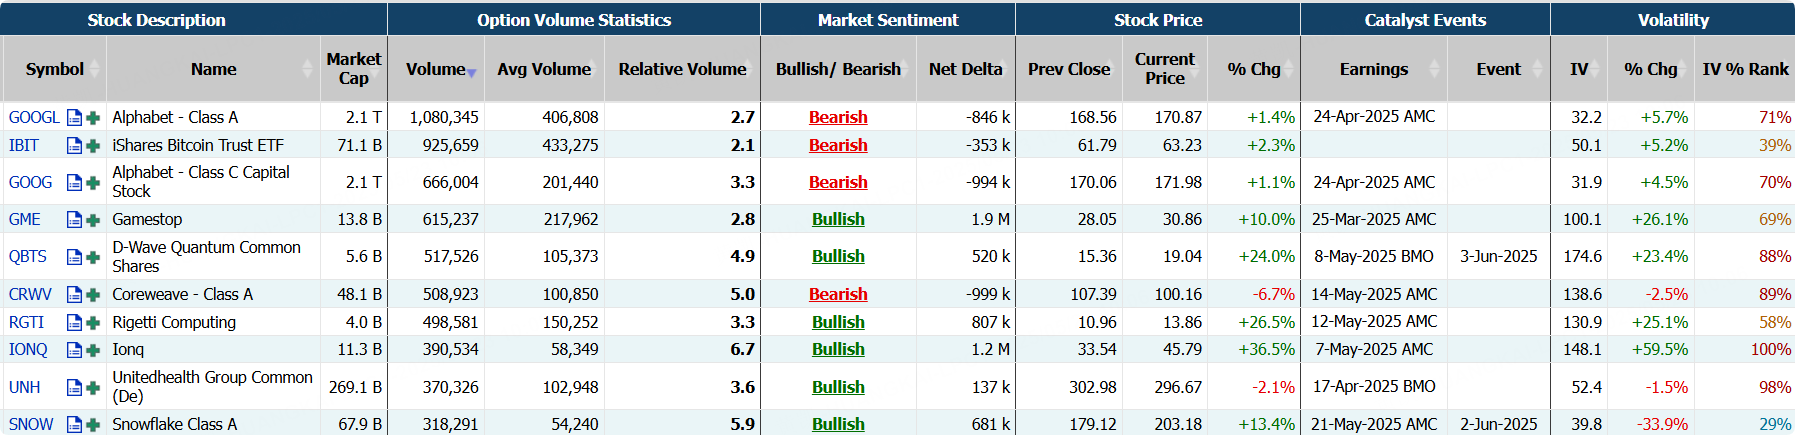Open the document icon in the GOOGL row
The width and height of the screenshot is (1795, 435).
(x=74, y=118)
